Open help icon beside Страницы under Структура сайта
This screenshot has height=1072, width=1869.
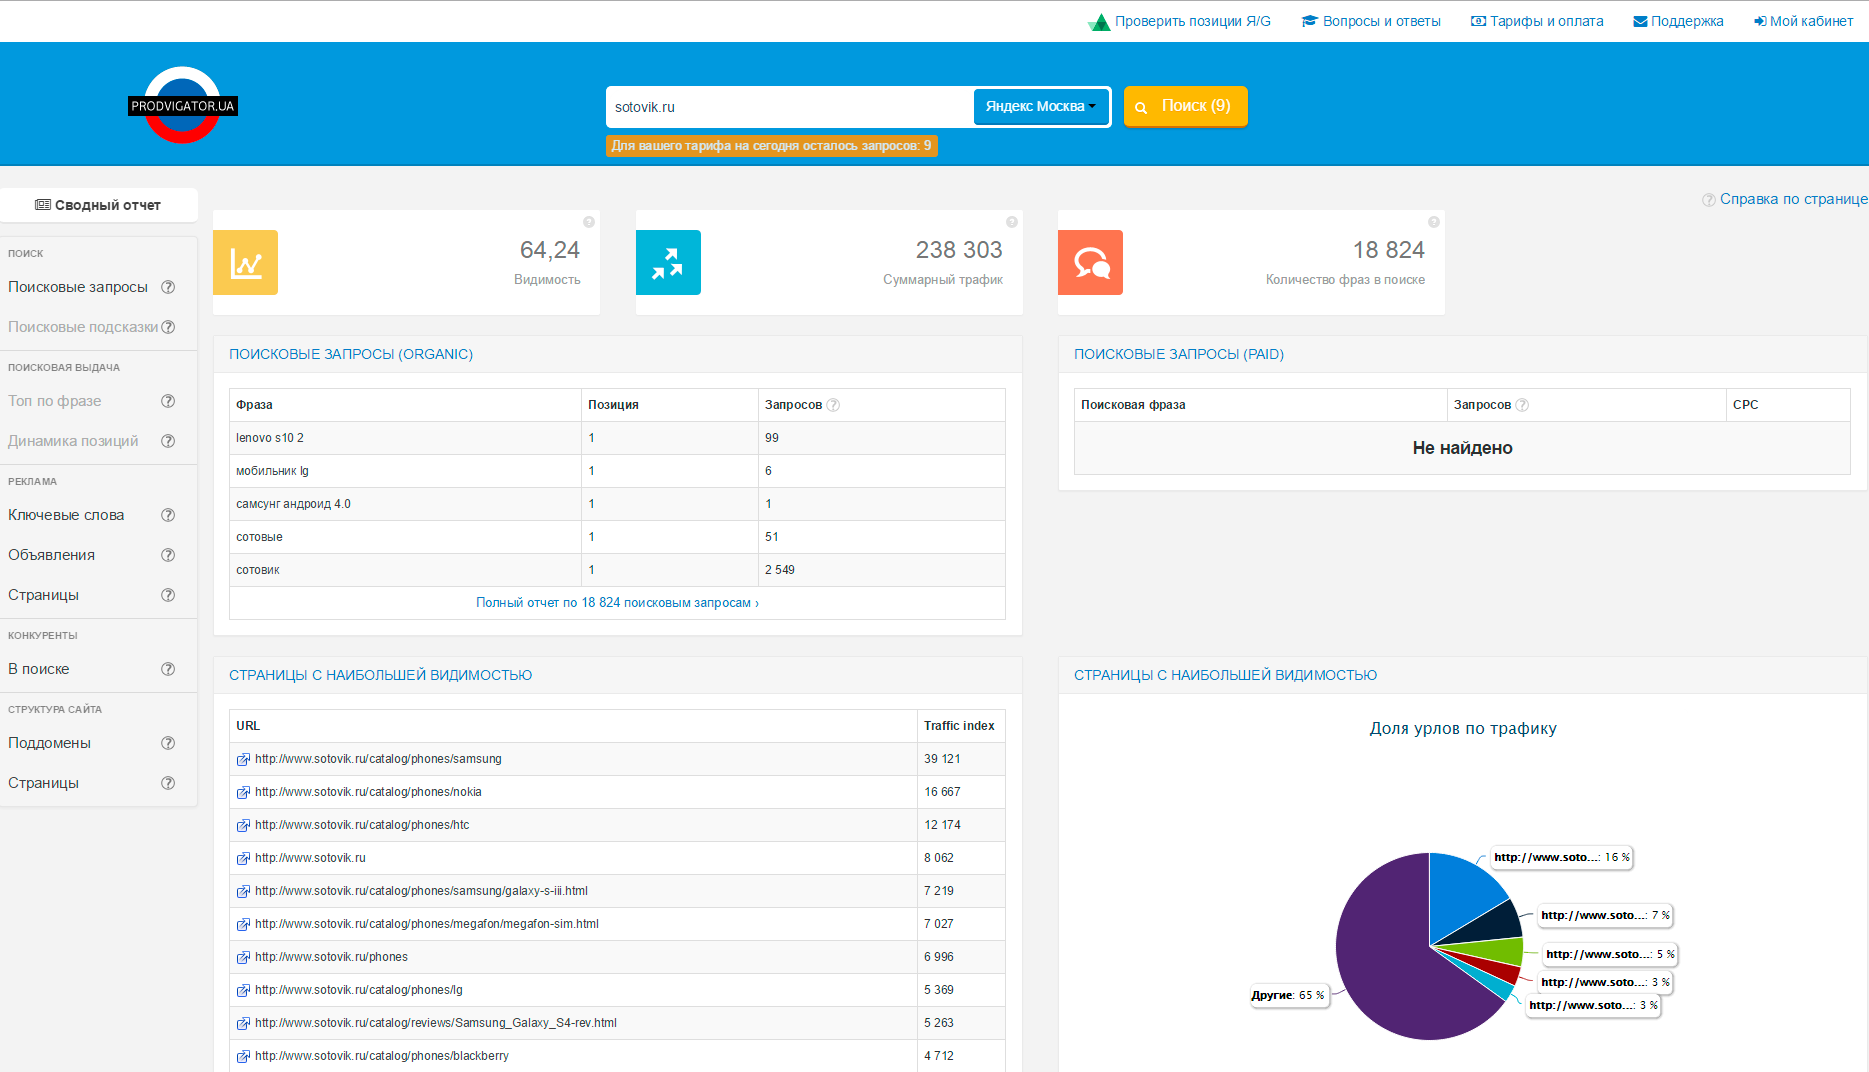coord(168,783)
